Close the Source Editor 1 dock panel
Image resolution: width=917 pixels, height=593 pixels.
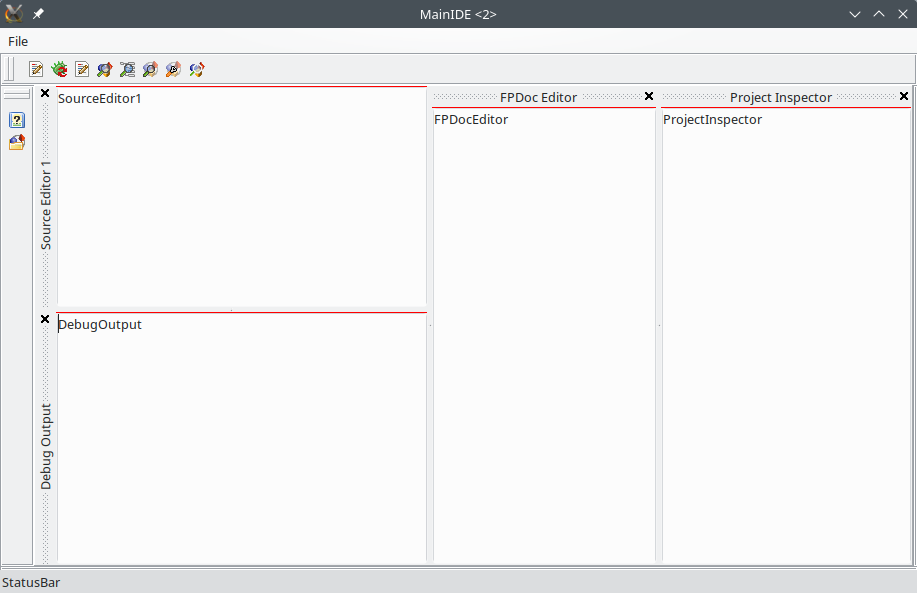point(45,94)
